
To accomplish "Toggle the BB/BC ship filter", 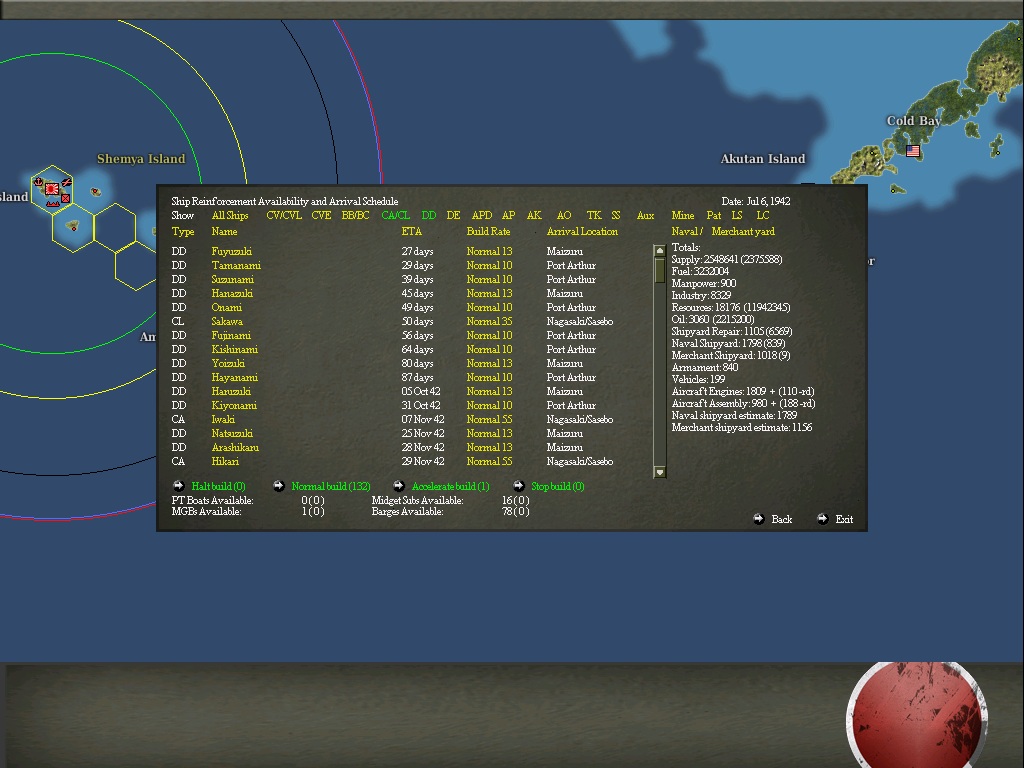I will point(355,215).
